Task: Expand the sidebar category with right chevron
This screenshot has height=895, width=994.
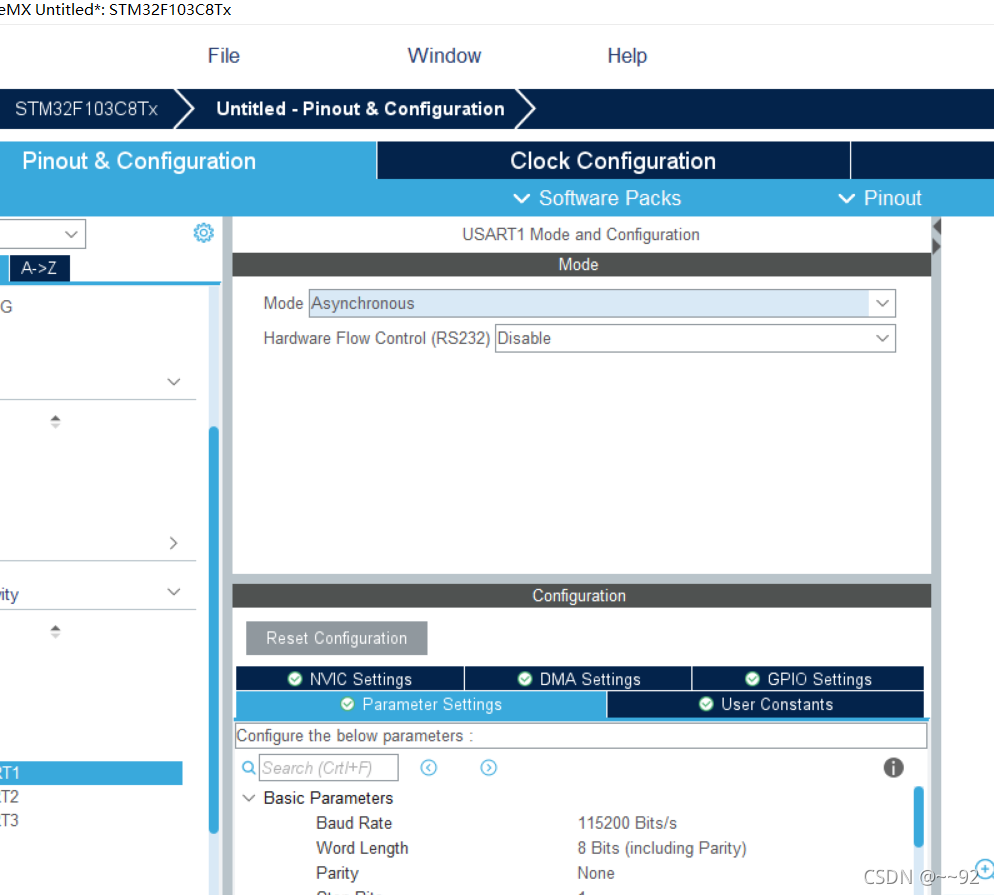Action: tap(174, 543)
